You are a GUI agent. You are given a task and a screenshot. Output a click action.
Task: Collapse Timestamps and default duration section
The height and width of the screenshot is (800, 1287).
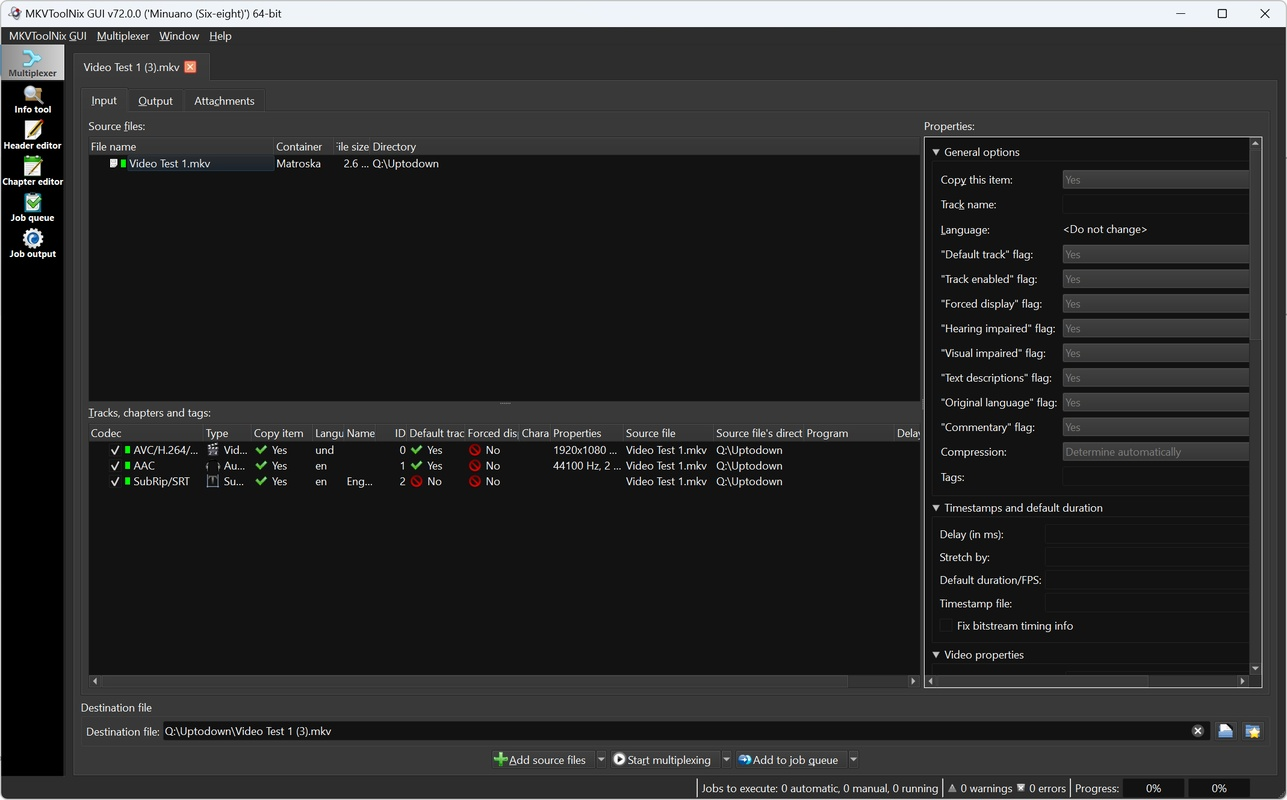936,508
